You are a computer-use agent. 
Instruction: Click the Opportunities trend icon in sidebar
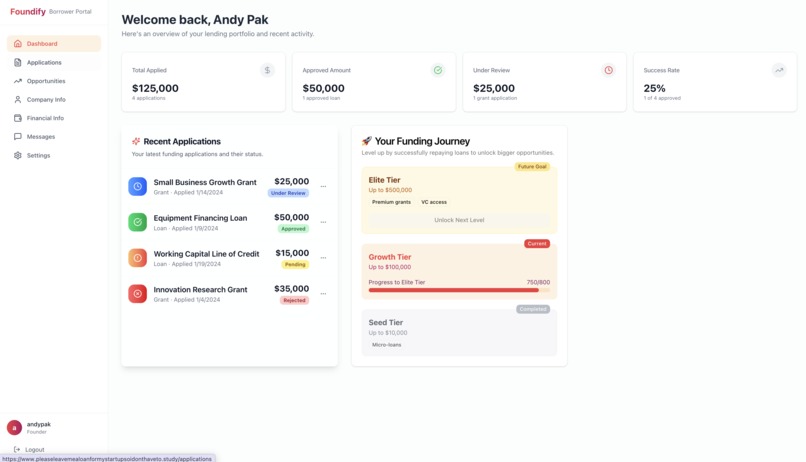(x=17, y=81)
